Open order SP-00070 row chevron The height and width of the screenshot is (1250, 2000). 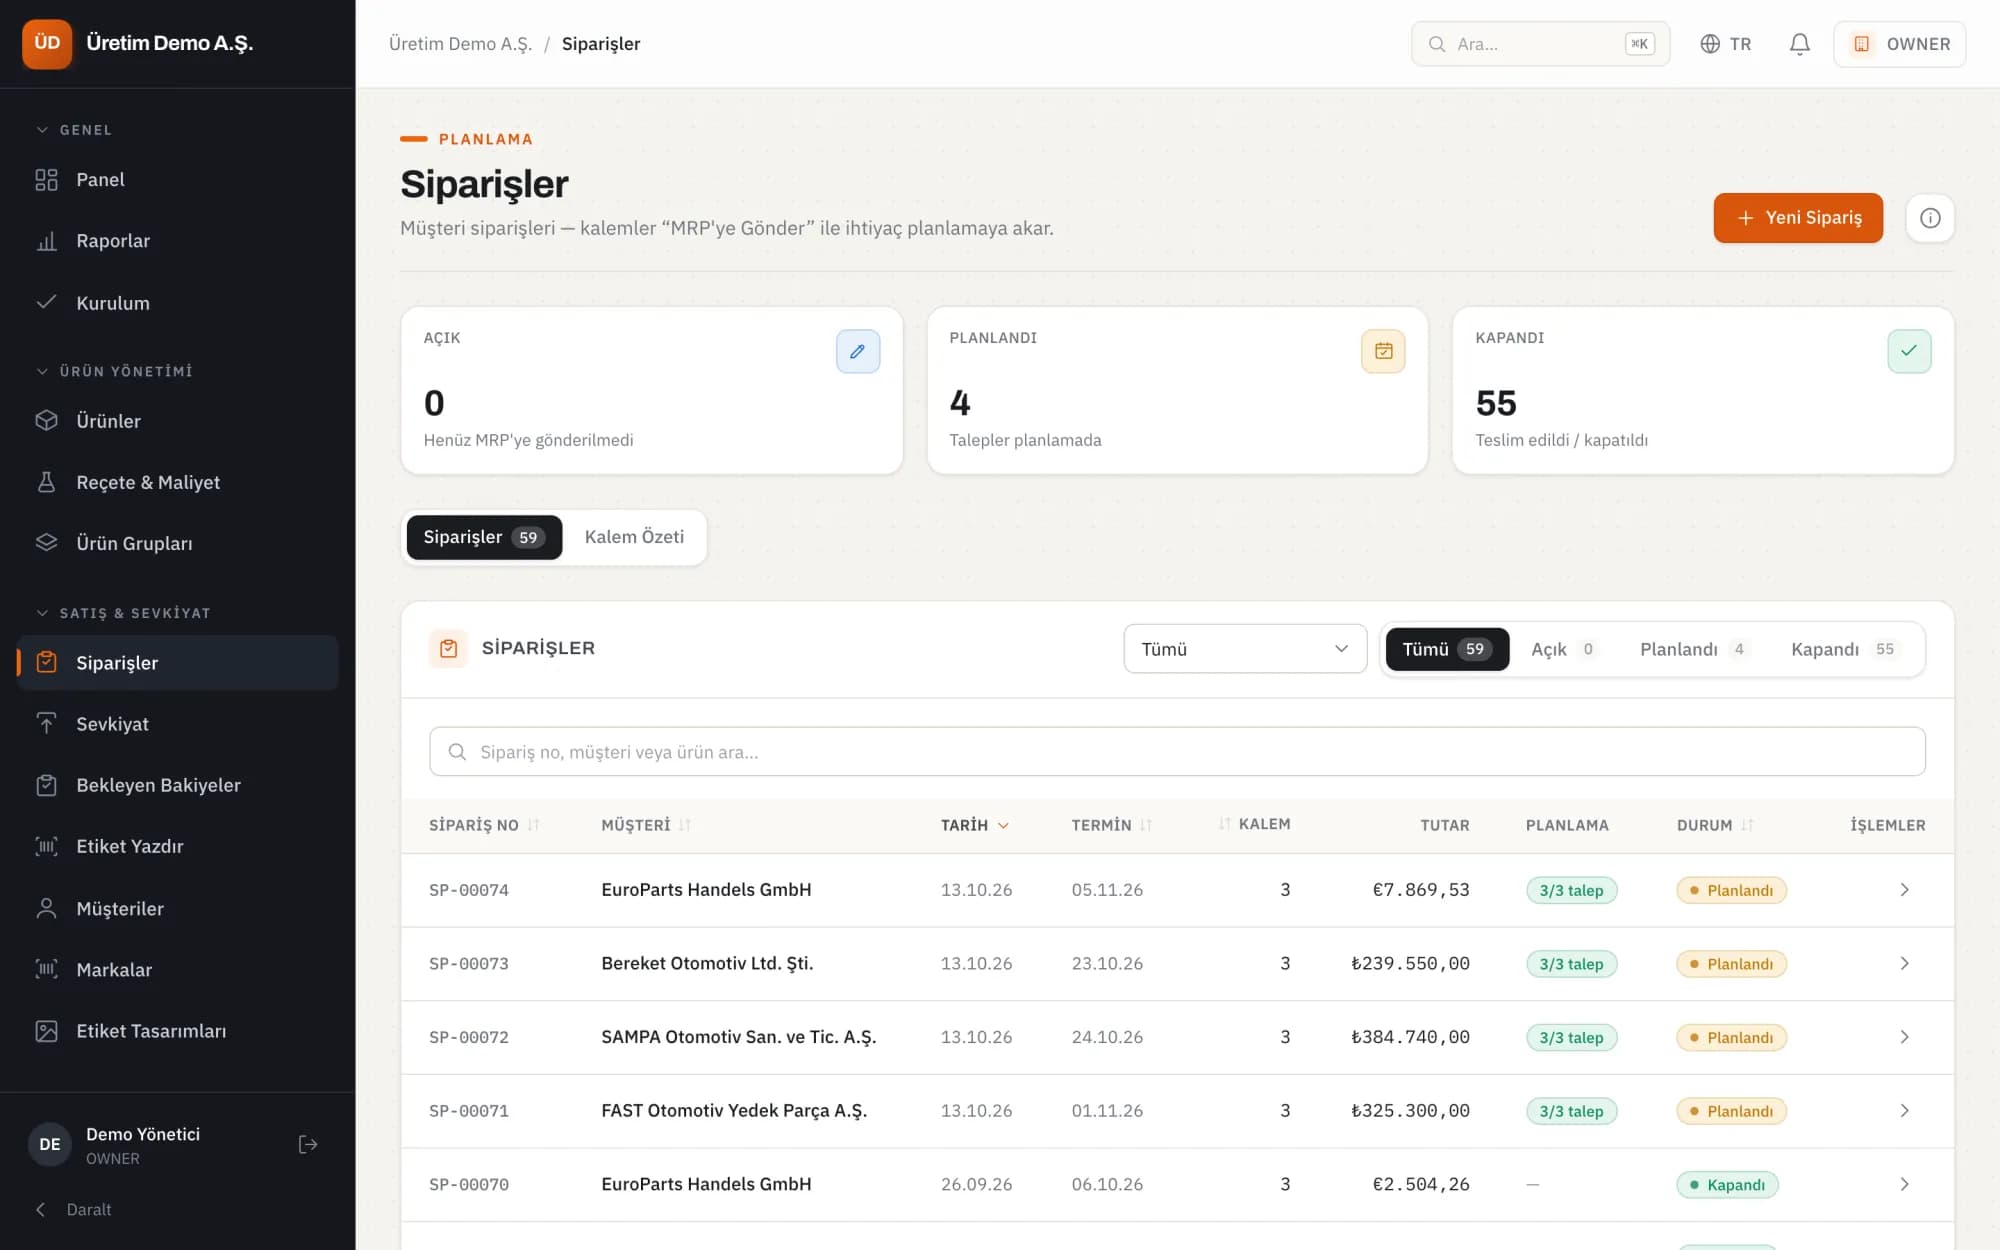coord(1904,1184)
